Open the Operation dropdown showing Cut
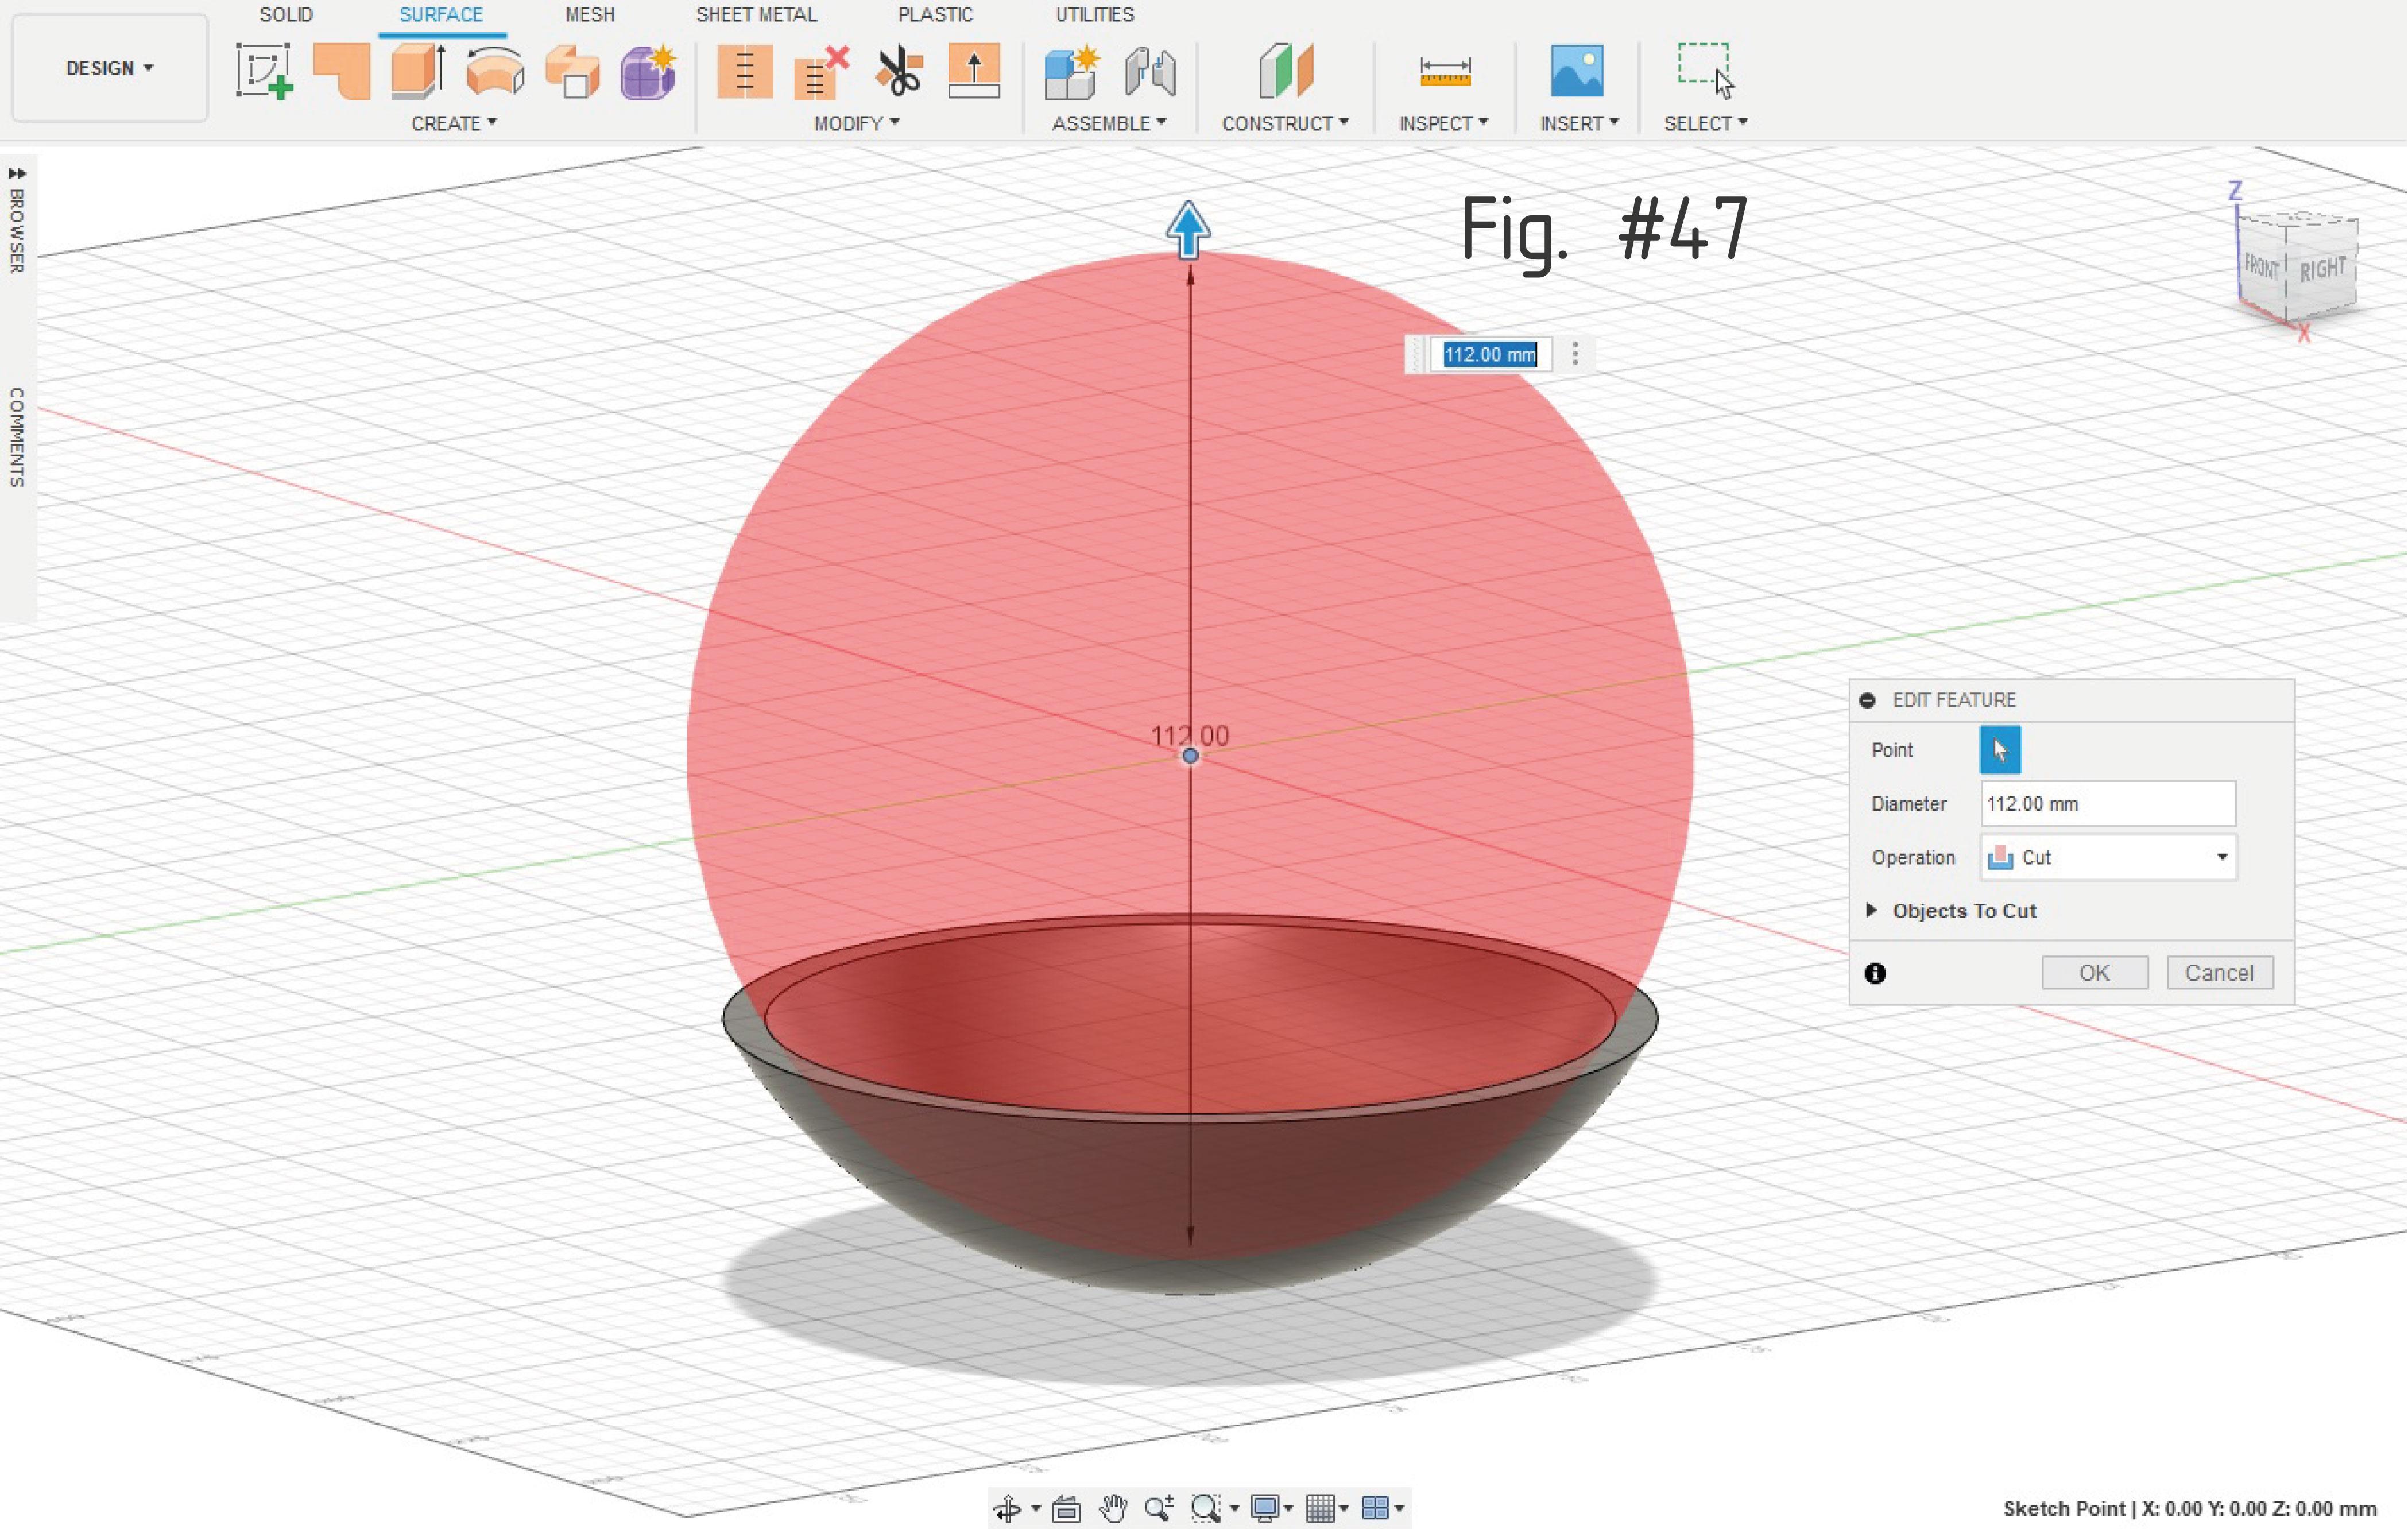The height and width of the screenshot is (1529, 2408). pyautogui.click(x=2106, y=857)
